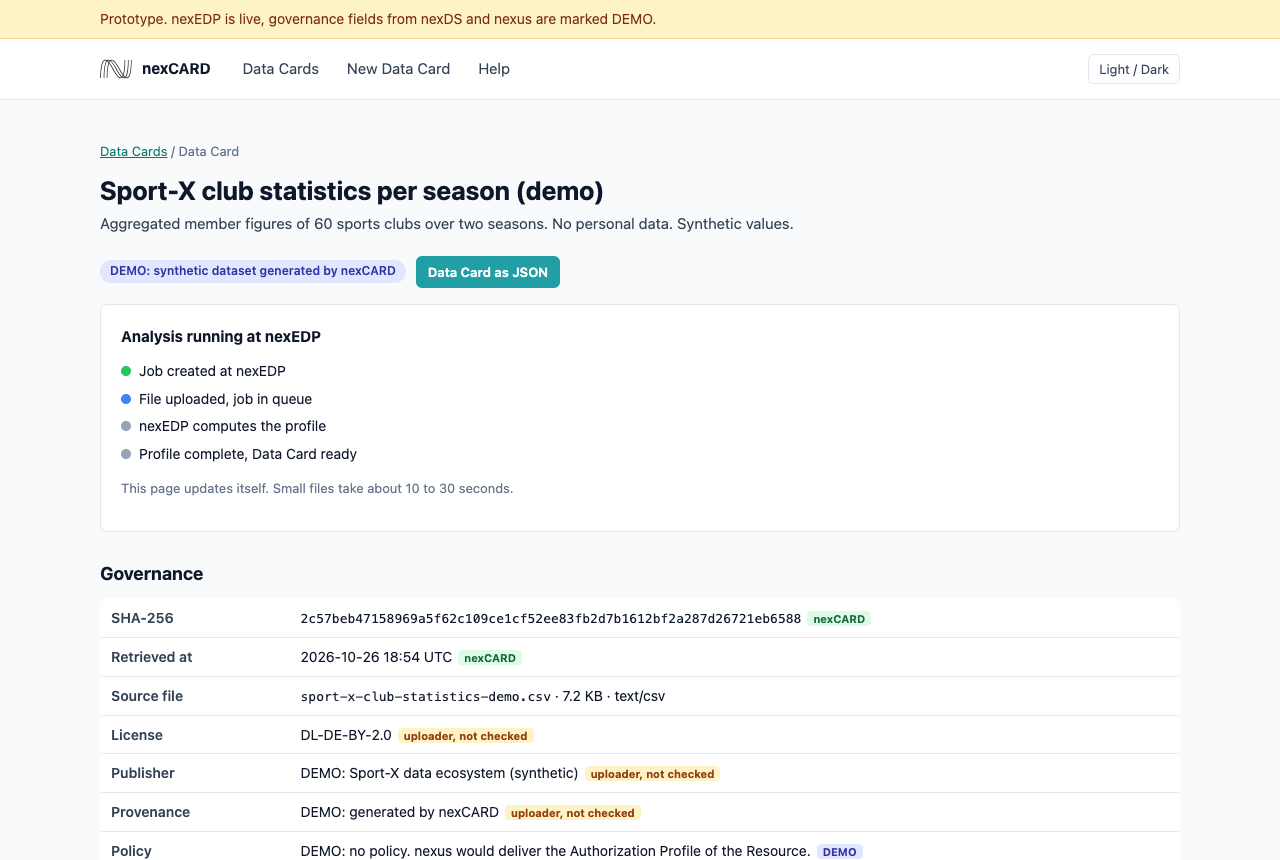
Task: Toggle Light / Dark theme
Action: click(x=1134, y=69)
